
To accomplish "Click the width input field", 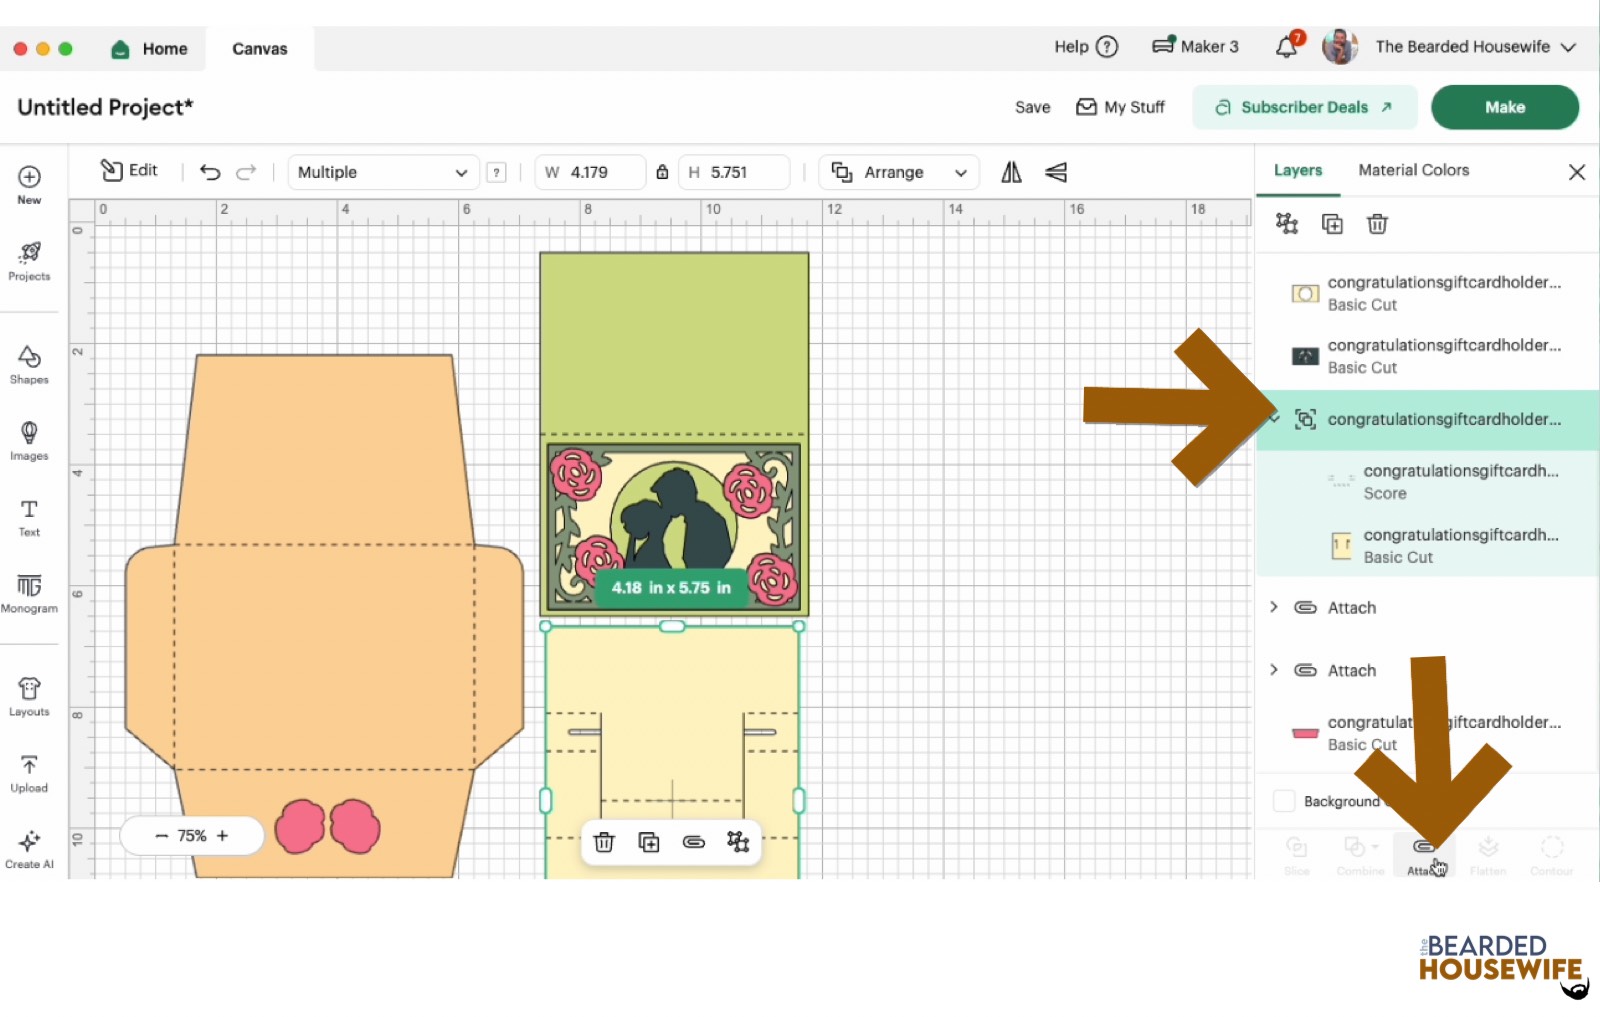I will (x=600, y=172).
